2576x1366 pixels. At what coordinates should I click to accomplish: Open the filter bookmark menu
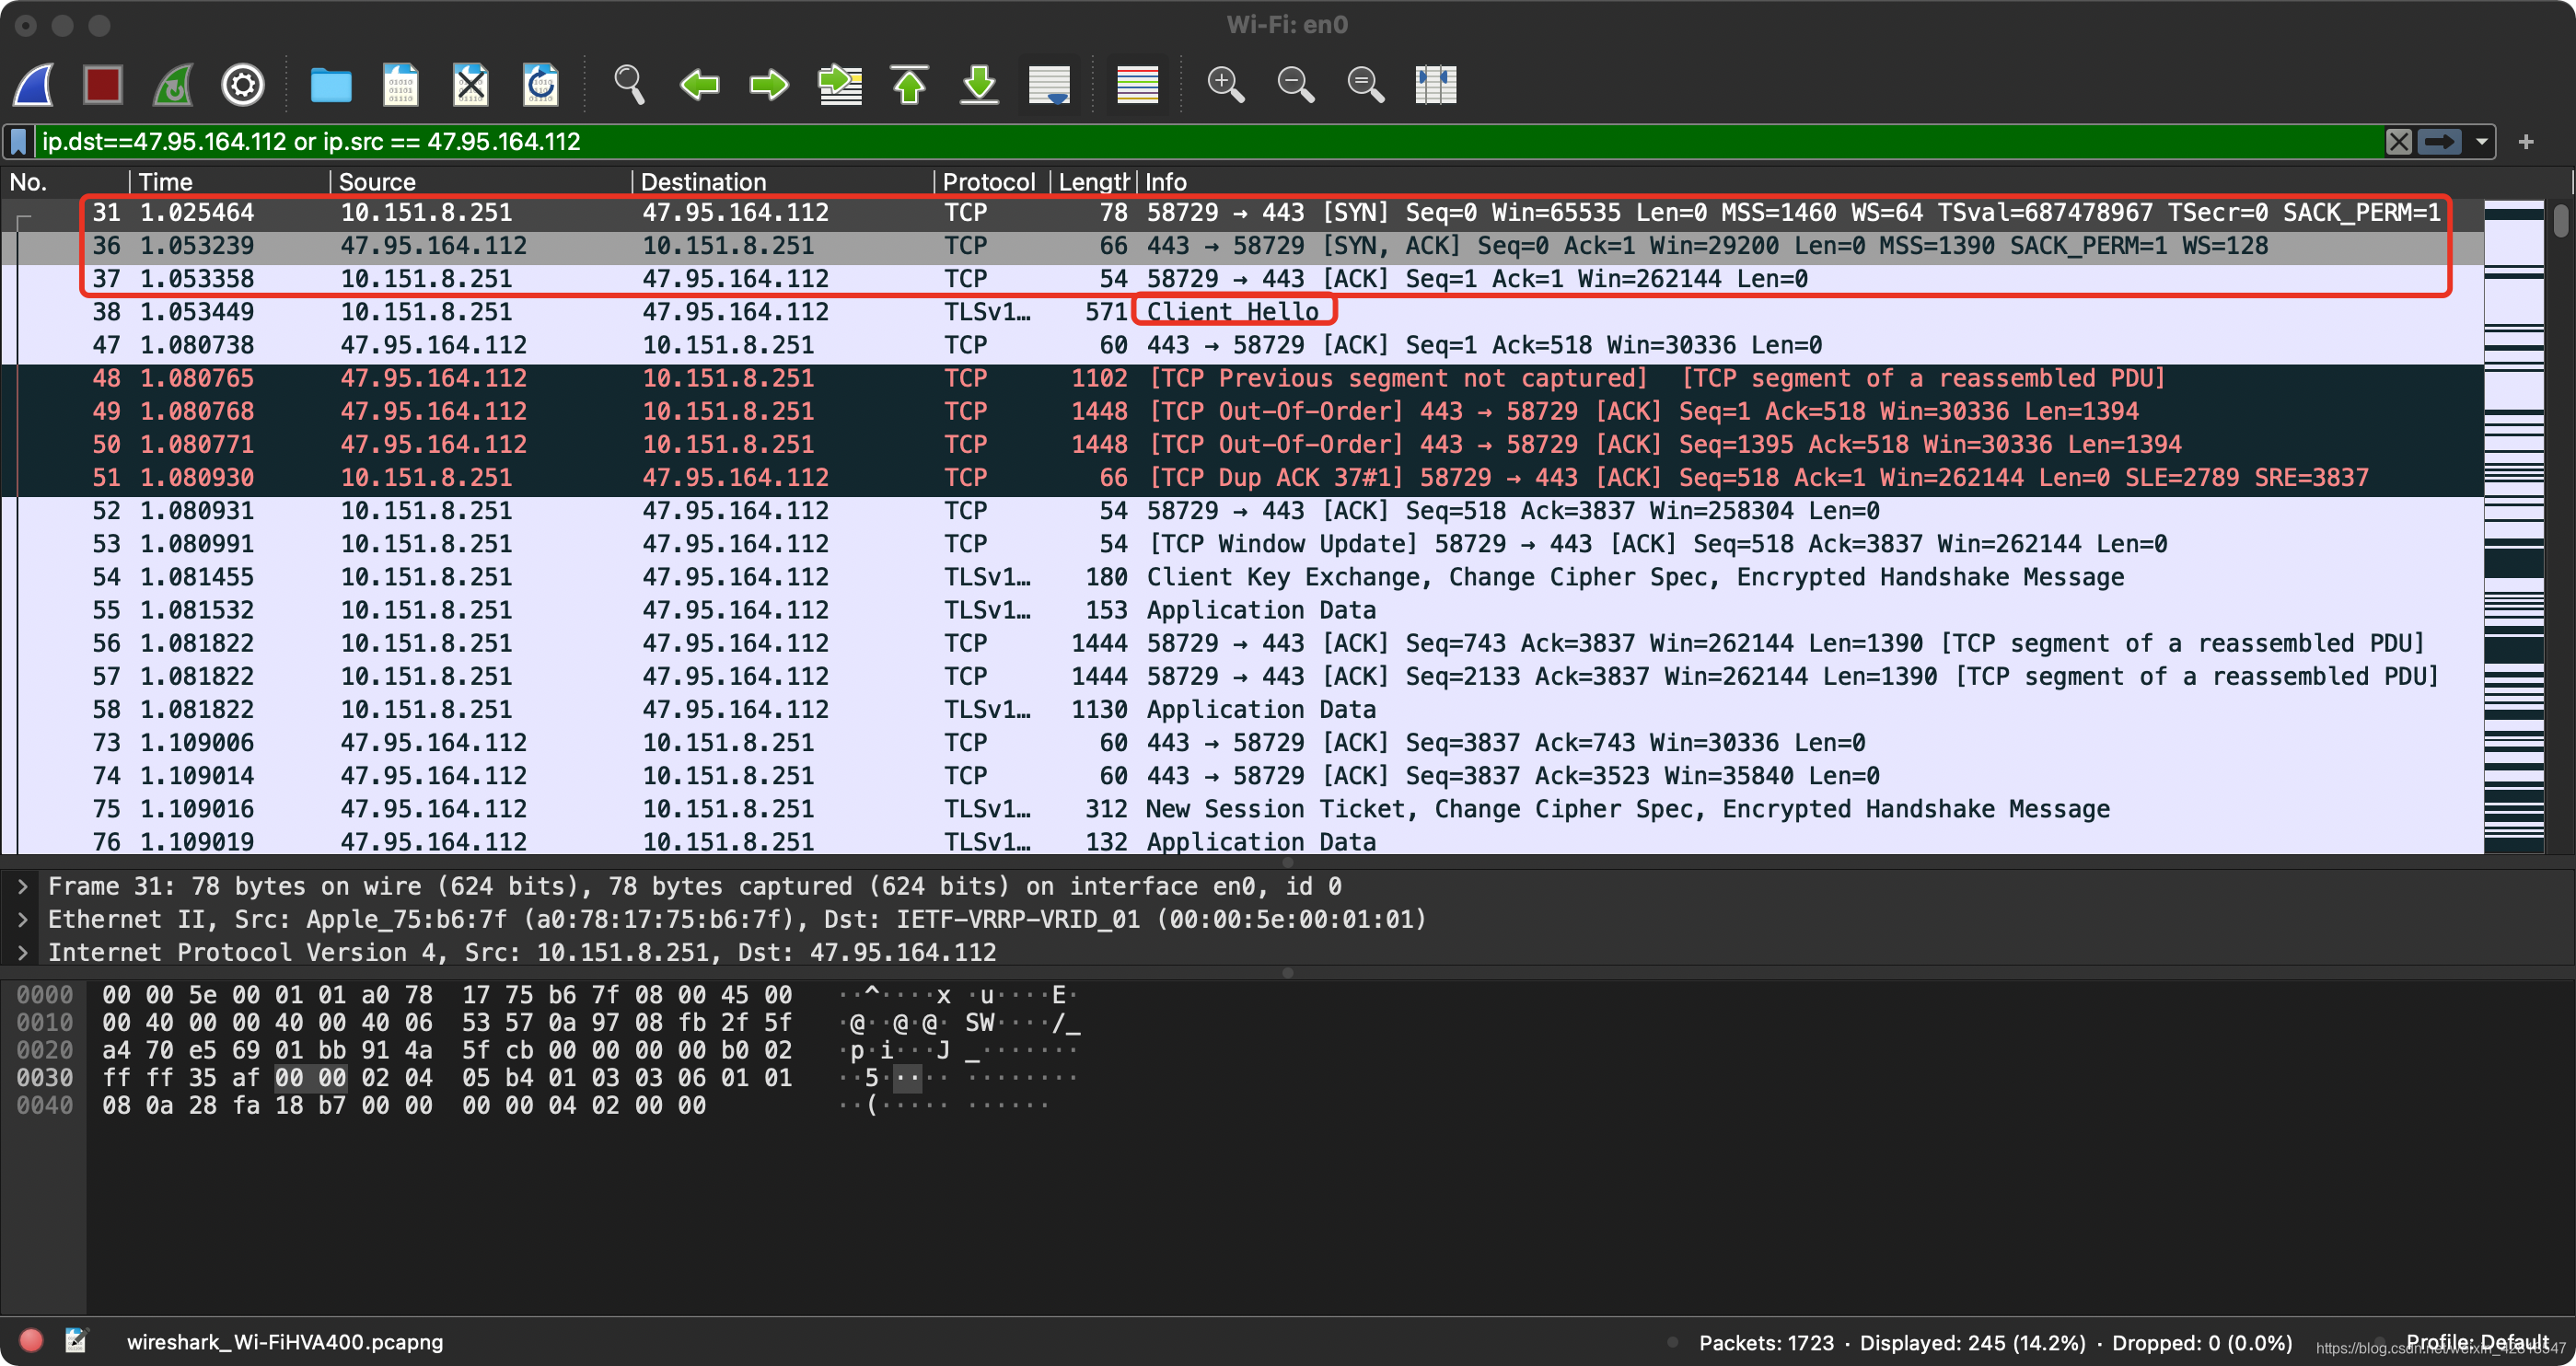click(x=19, y=142)
